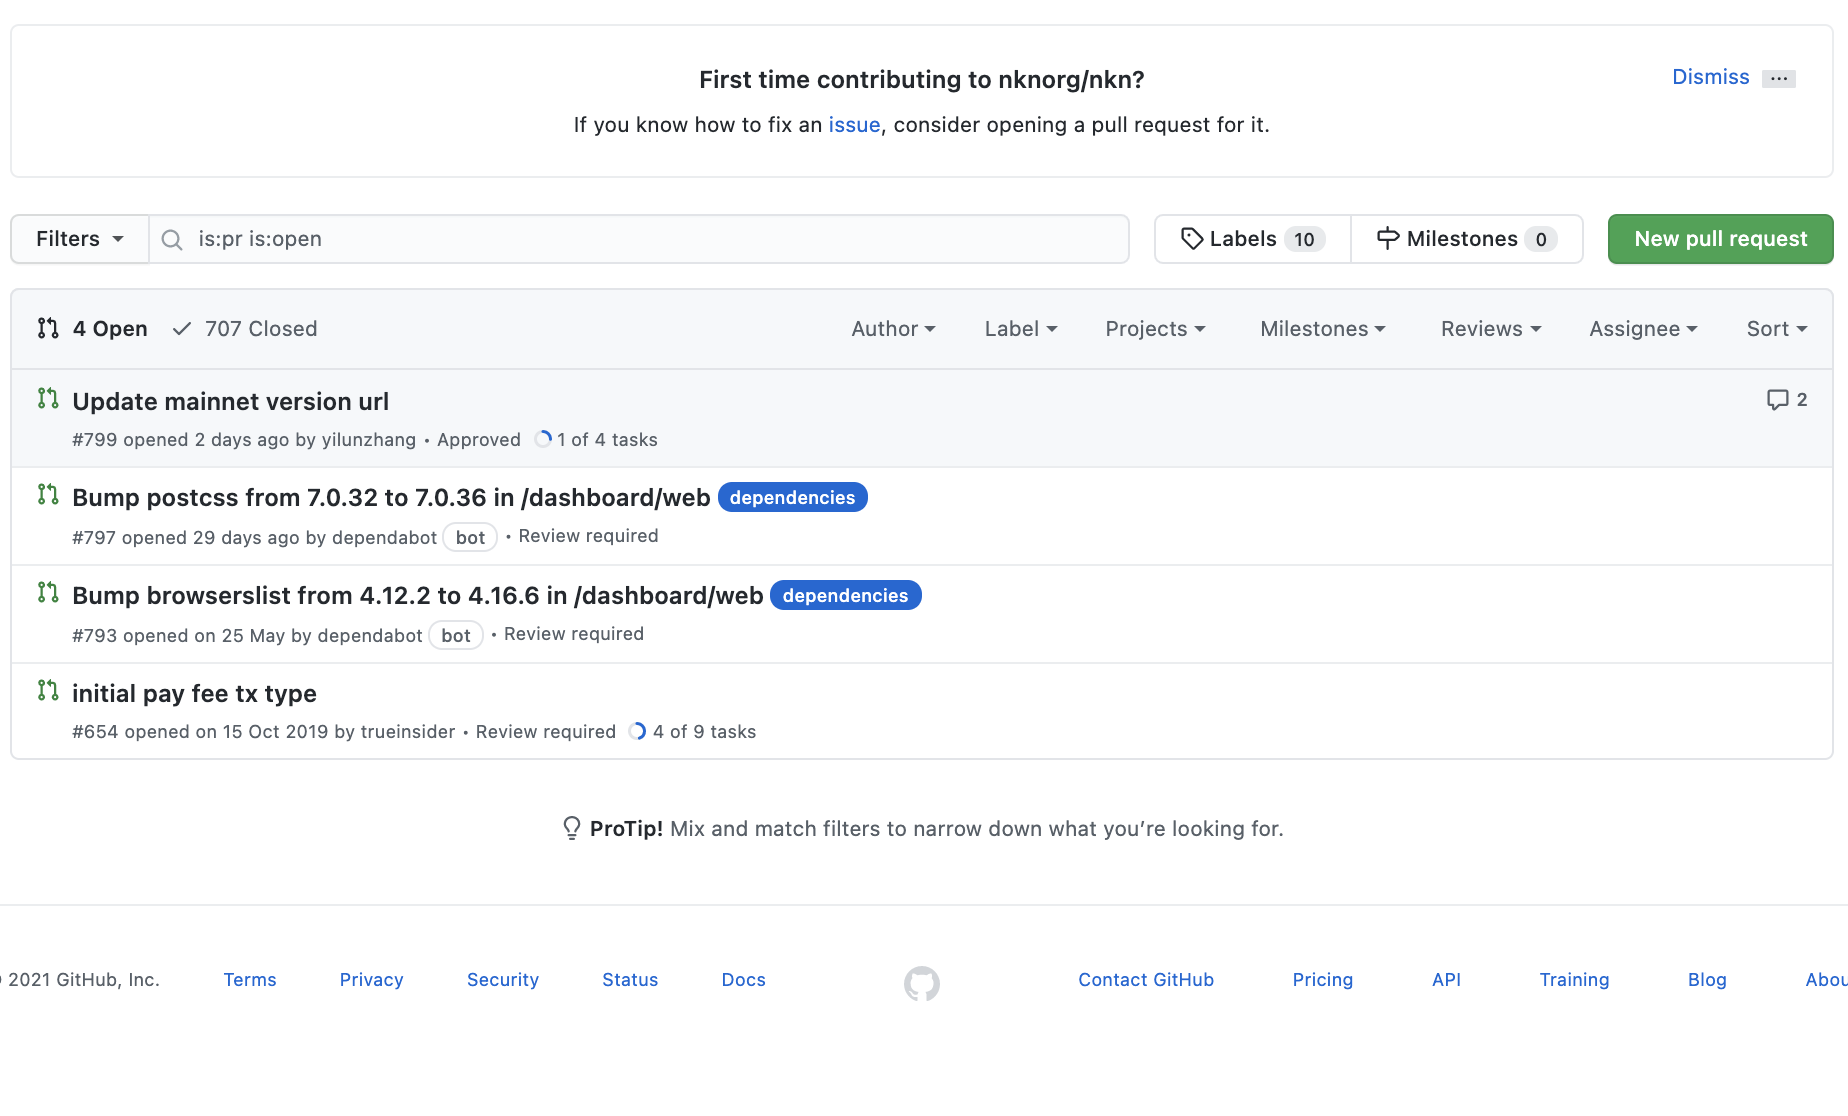
Task: Click author trueinsider on PR #654
Action: (x=408, y=732)
